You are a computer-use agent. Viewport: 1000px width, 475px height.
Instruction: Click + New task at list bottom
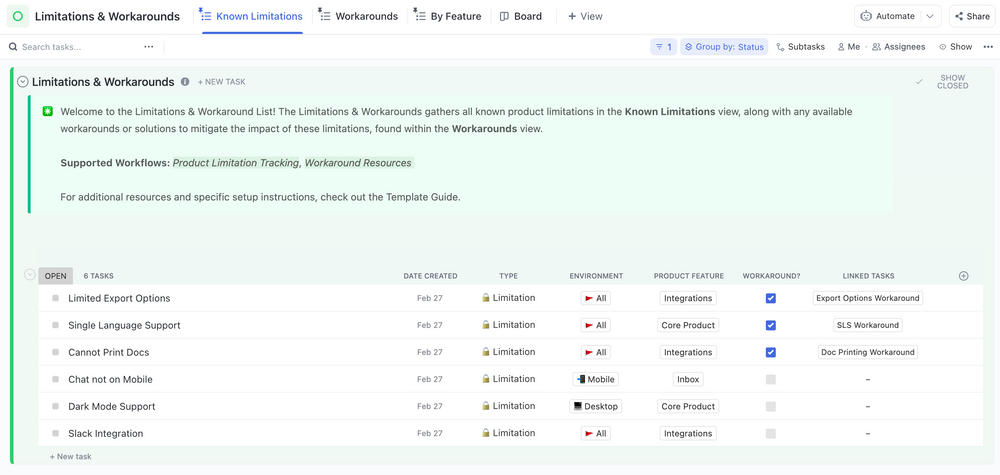click(x=70, y=457)
